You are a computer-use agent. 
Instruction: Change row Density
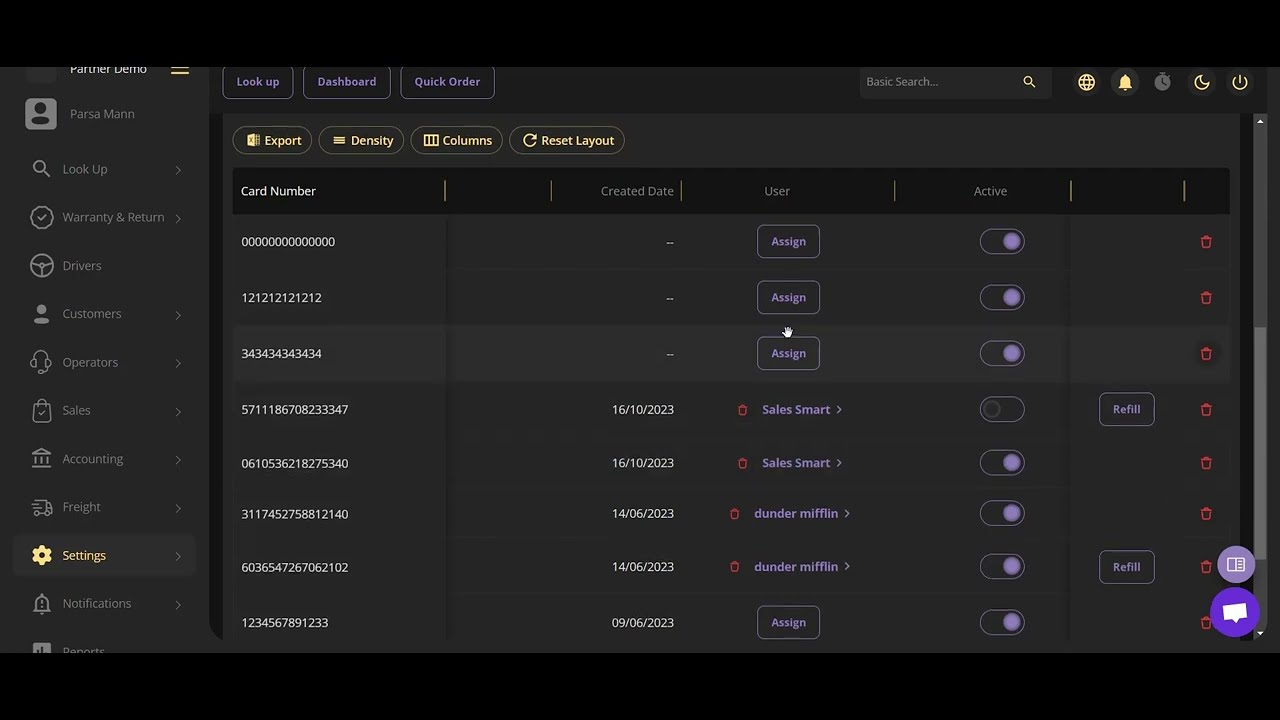(362, 141)
